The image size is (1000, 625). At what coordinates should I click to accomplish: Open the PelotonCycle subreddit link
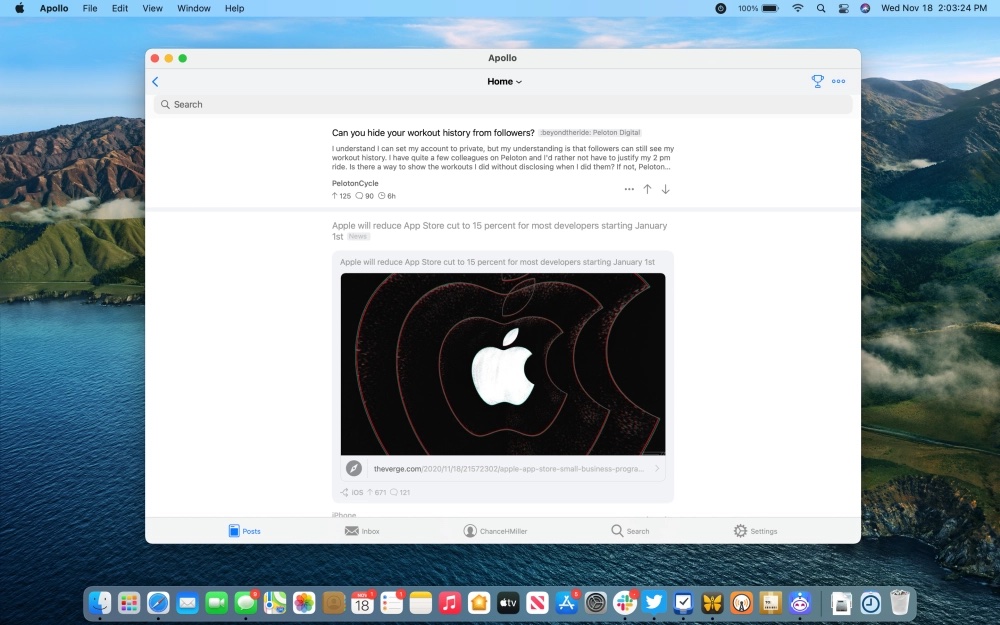pos(355,183)
